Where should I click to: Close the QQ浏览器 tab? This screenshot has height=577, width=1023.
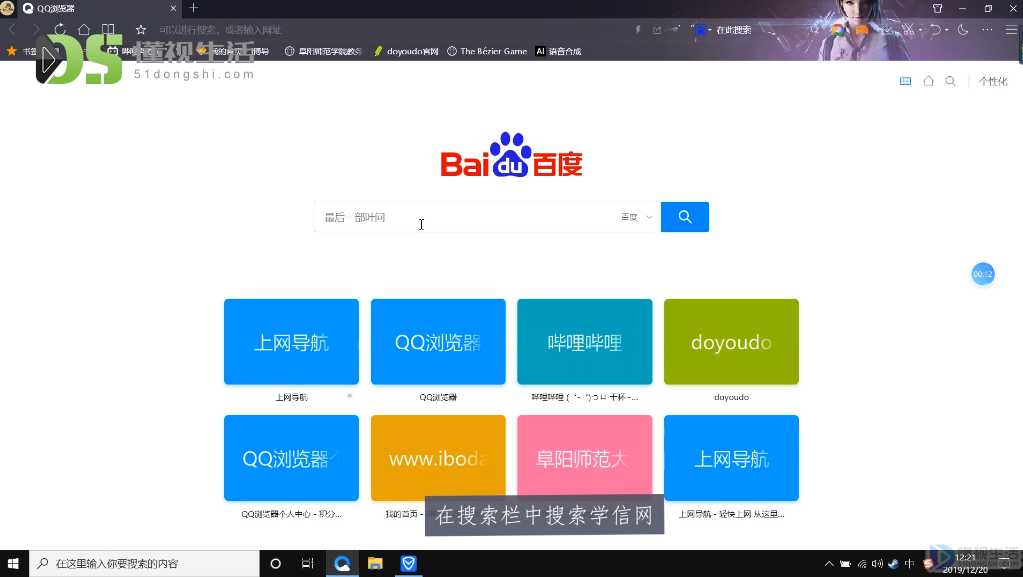tap(174, 8)
